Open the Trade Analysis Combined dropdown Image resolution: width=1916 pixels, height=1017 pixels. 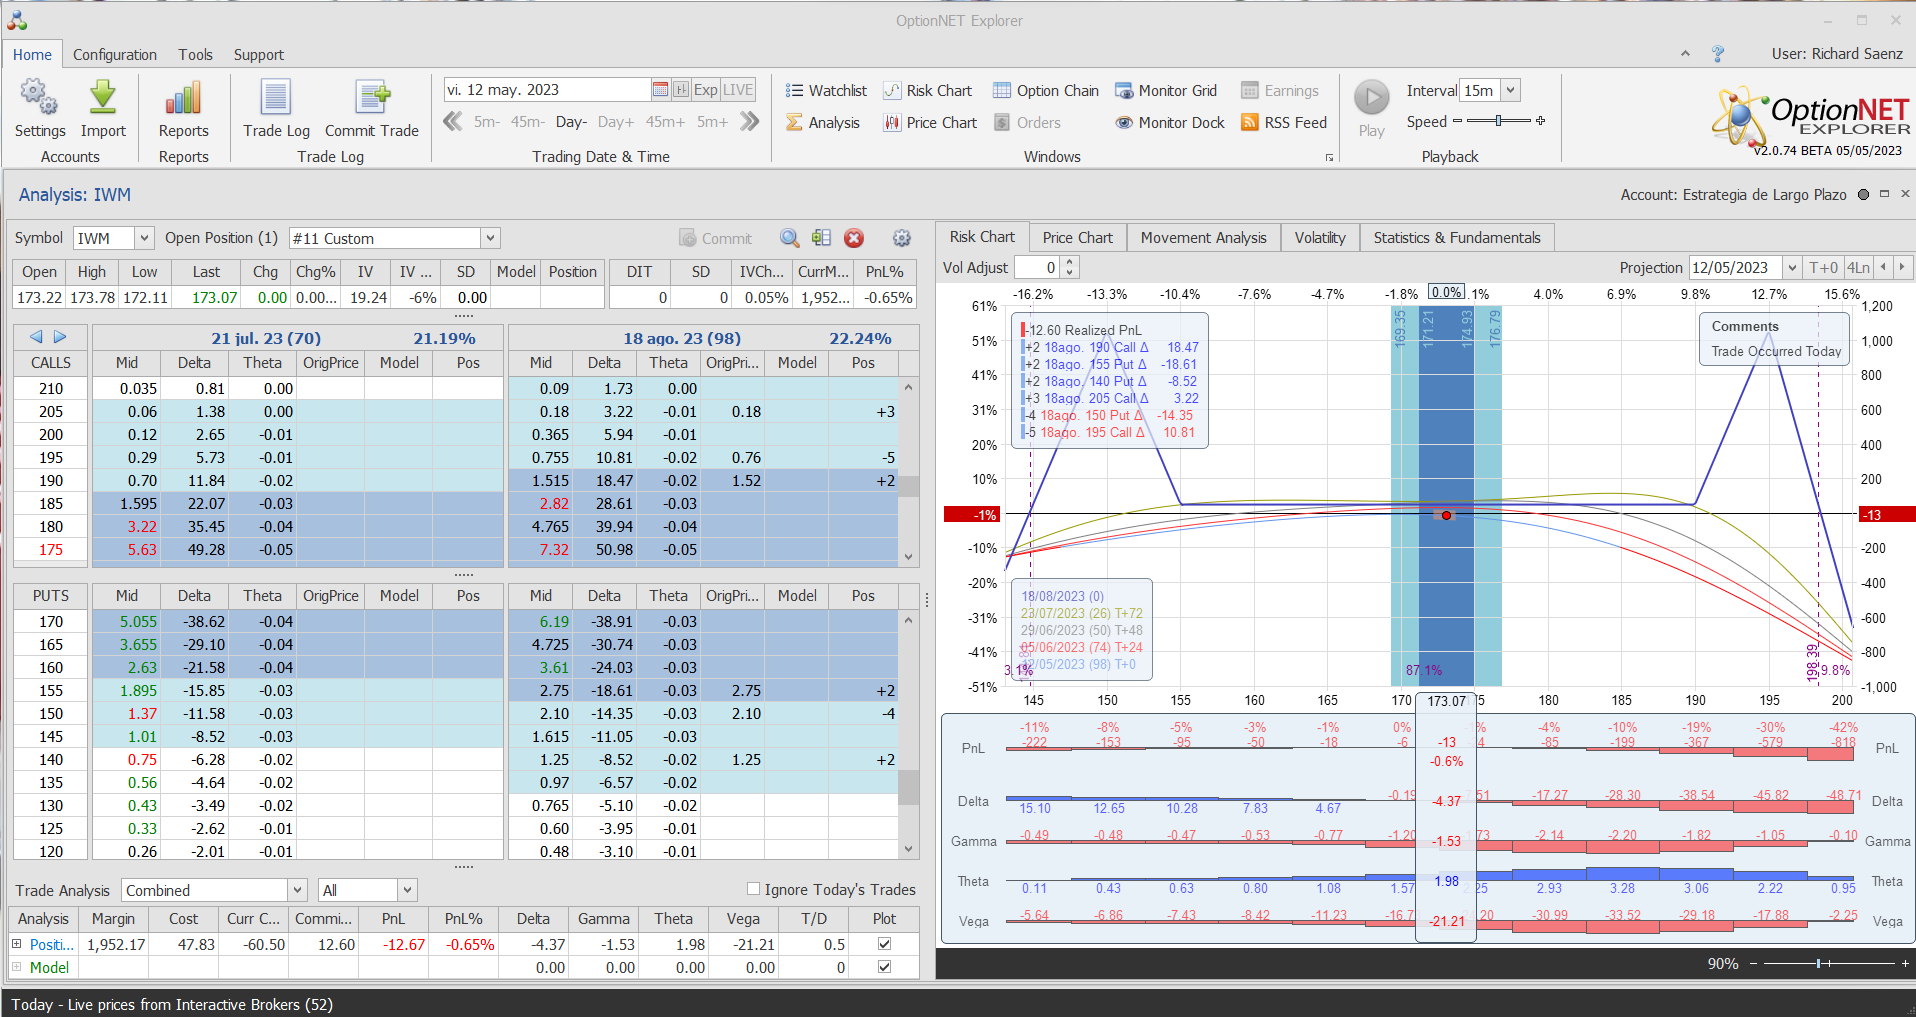[297, 890]
